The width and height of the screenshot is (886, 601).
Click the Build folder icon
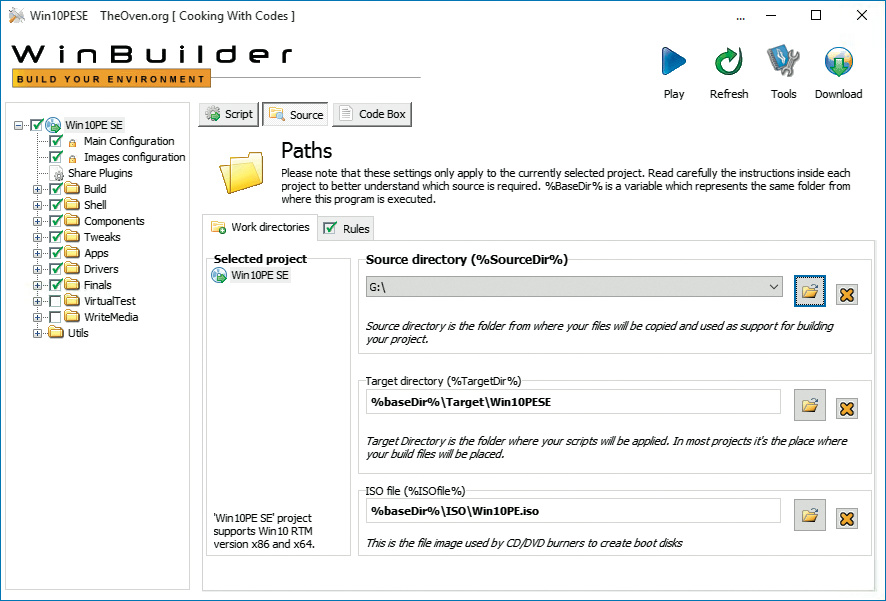click(x=72, y=189)
